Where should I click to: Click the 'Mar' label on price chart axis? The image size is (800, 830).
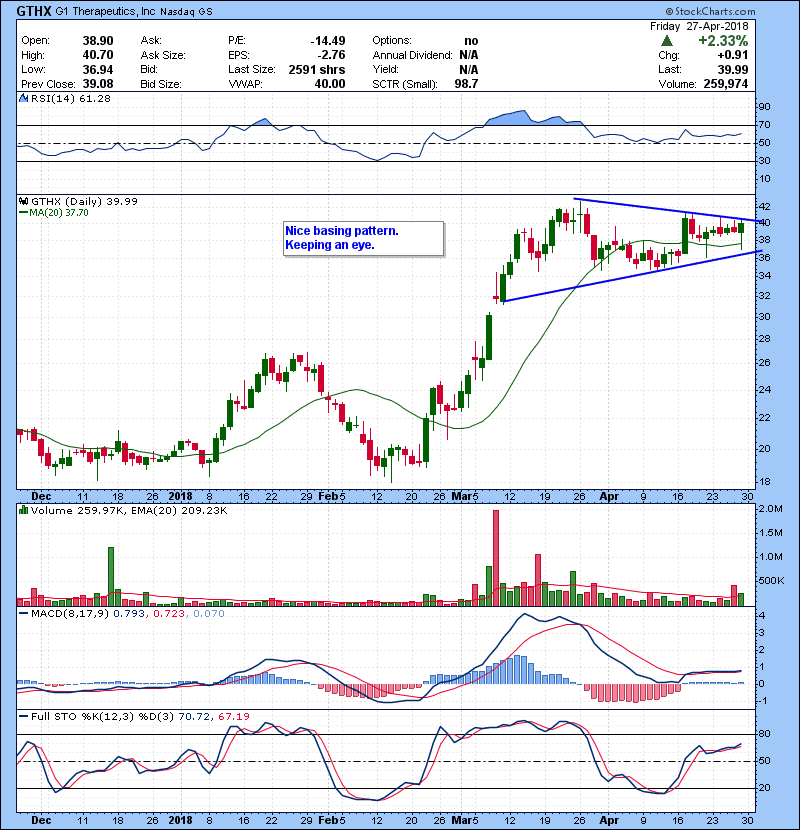coord(460,497)
